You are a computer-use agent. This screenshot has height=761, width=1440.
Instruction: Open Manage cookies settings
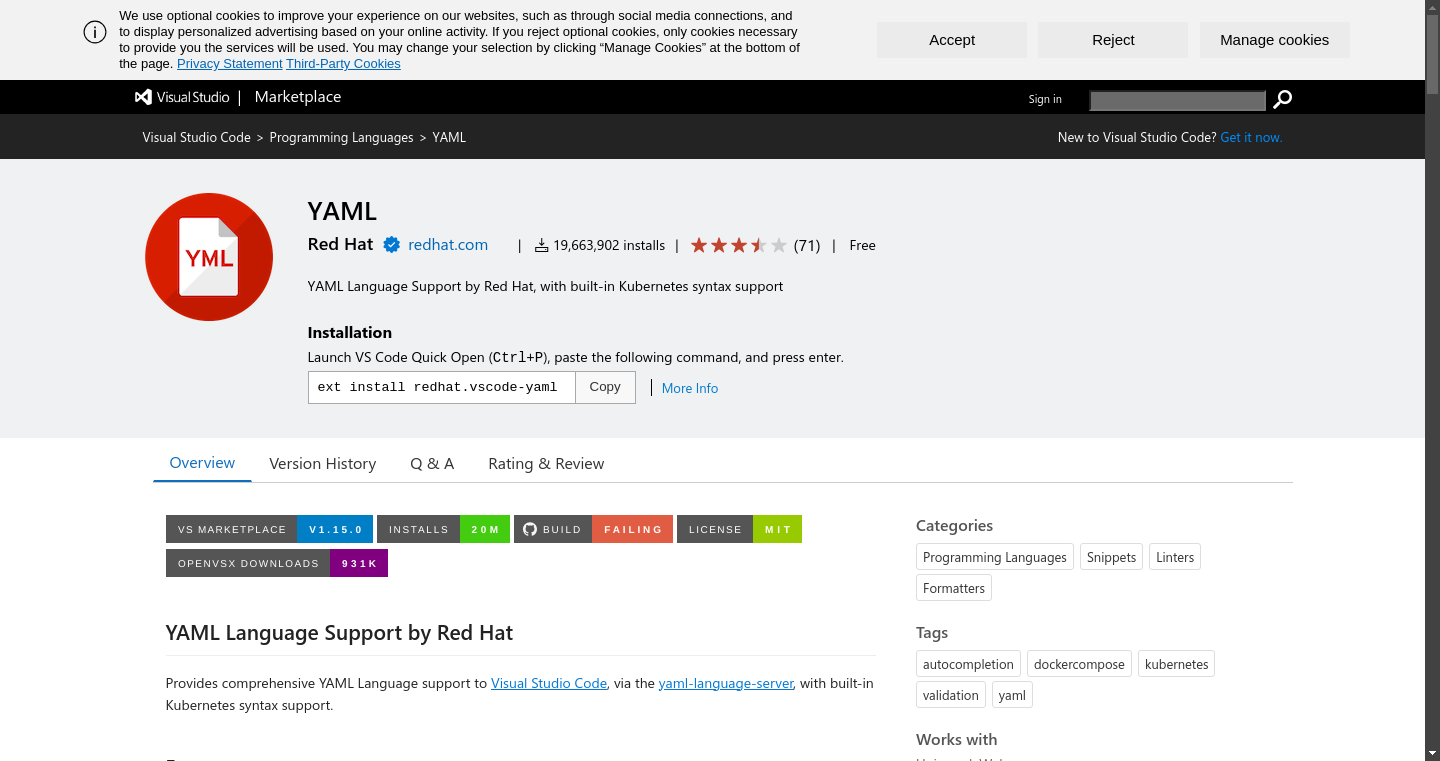pyautogui.click(x=1275, y=40)
